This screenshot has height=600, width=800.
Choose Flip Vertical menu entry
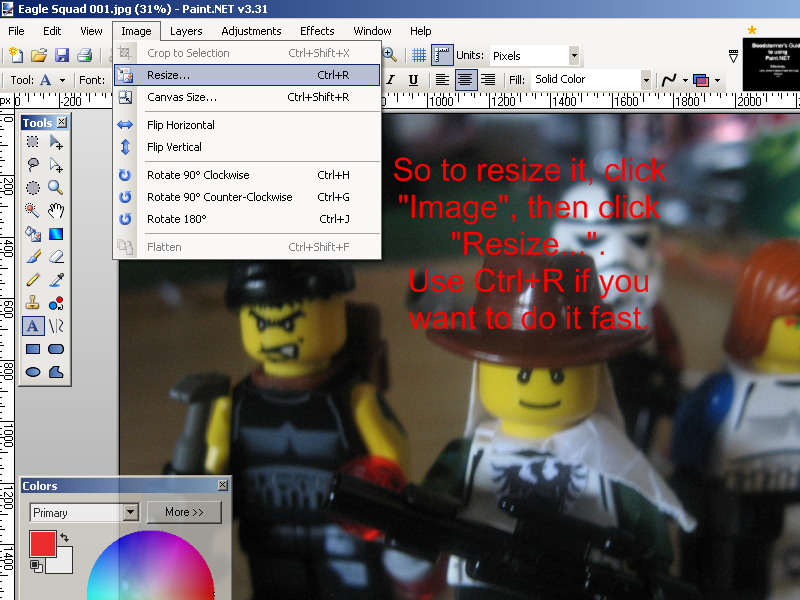pyautogui.click(x=247, y=147)
